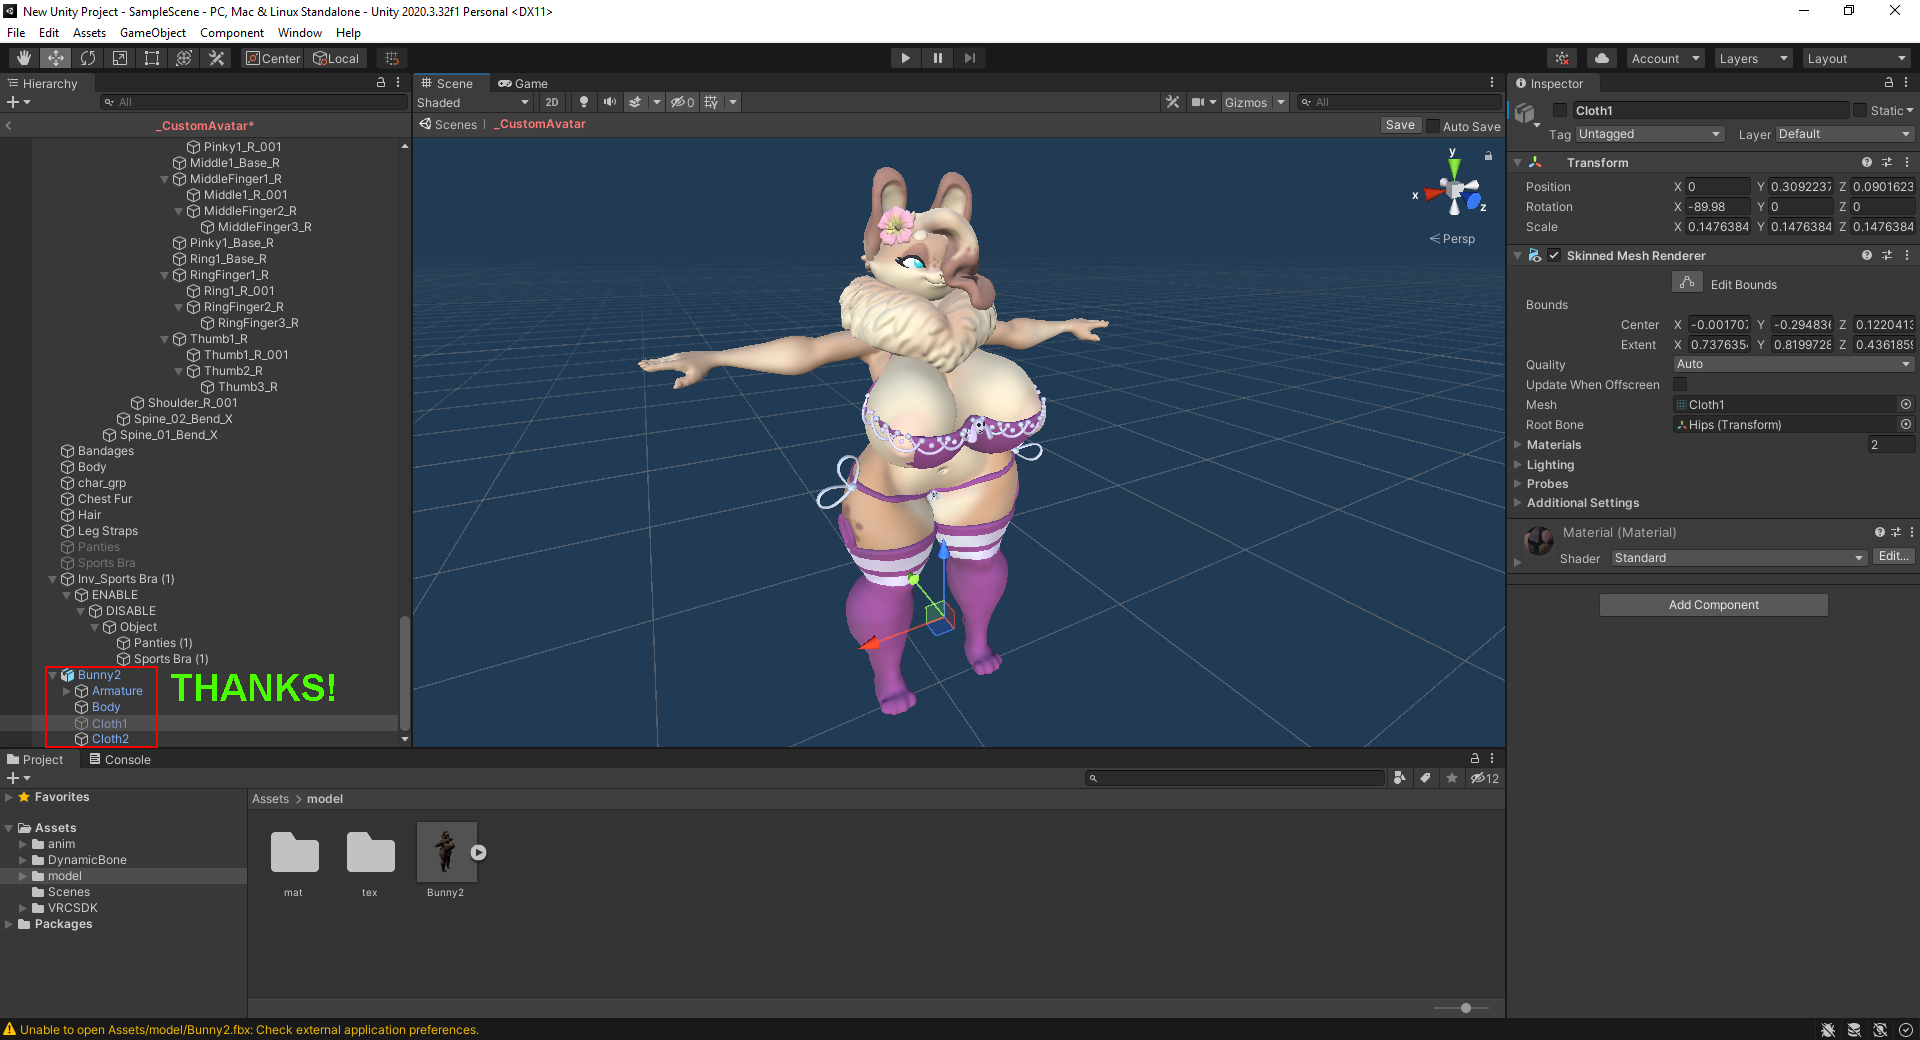The width and height of the screenshot is (1920, 1040).
Task: Open the Account dropdown
Action: 1665,58
